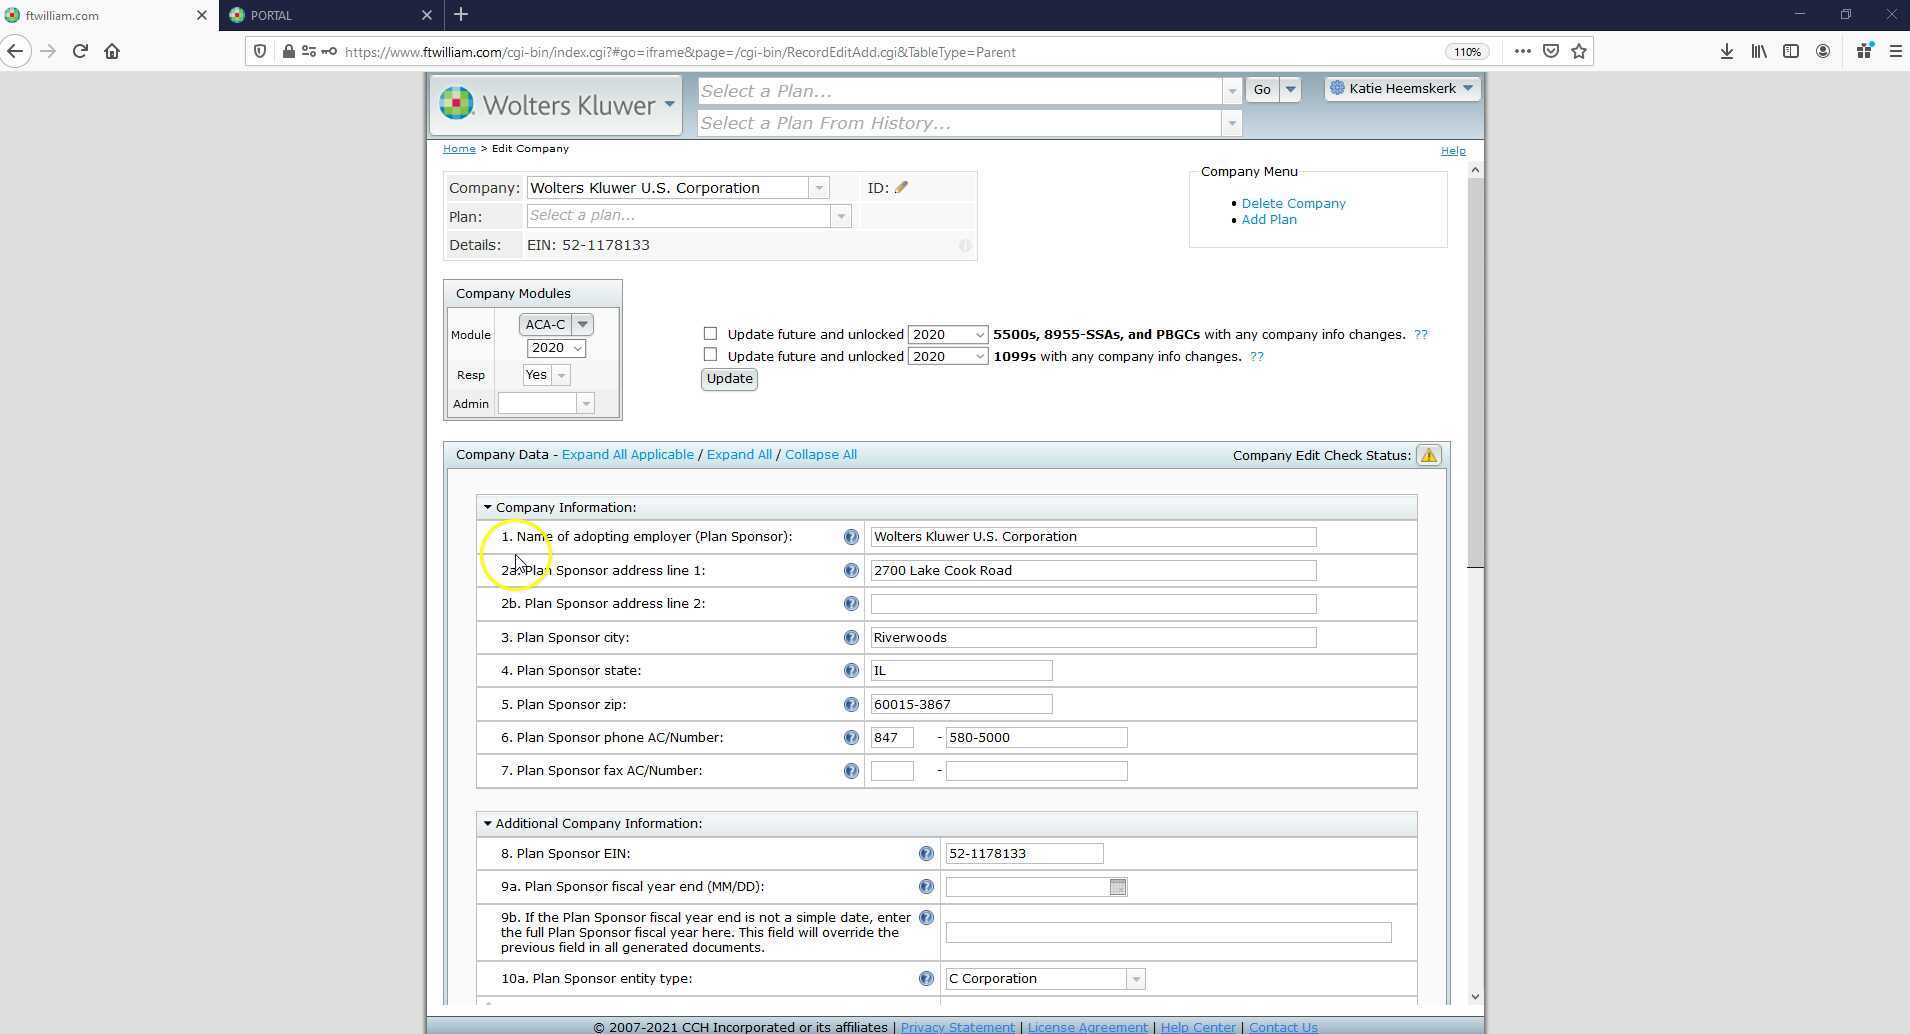
Task: Click the Delete Company link
Action: click(1294, 203)
